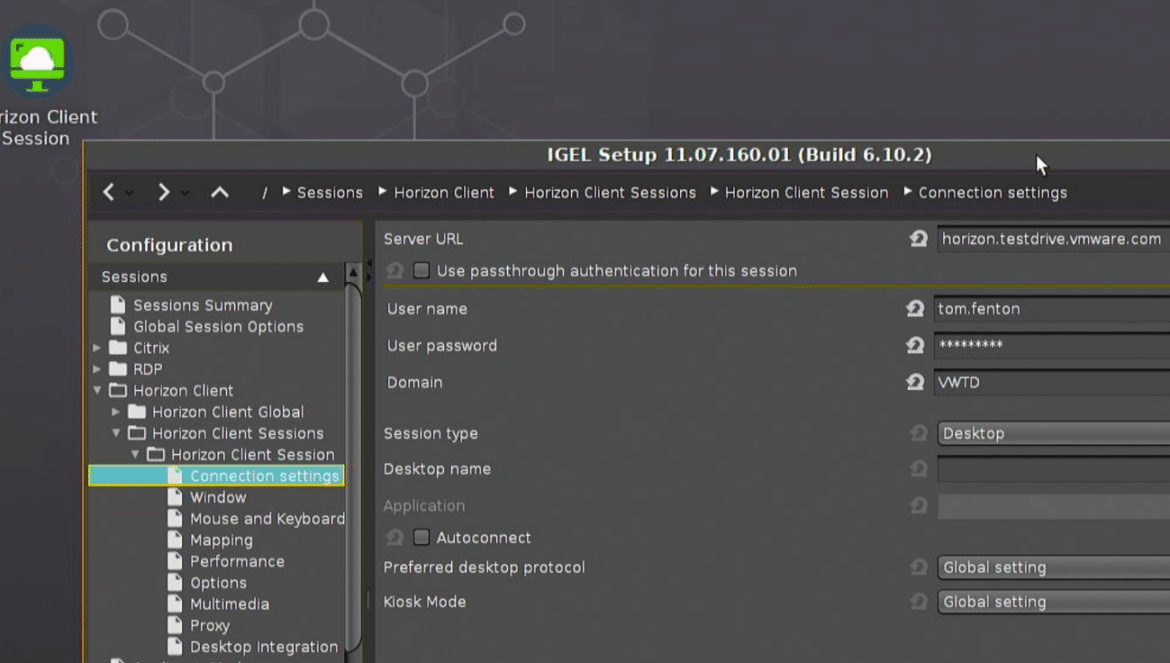Open the Mapping settings page
1170x663 pixels.
tap(221, 540)
